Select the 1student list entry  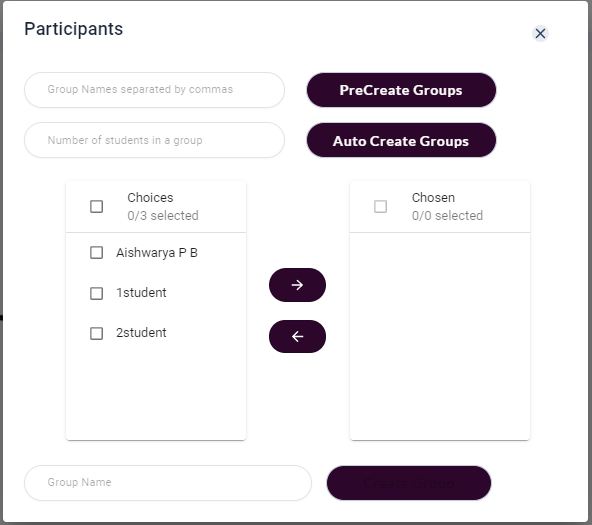pos(156,293)
